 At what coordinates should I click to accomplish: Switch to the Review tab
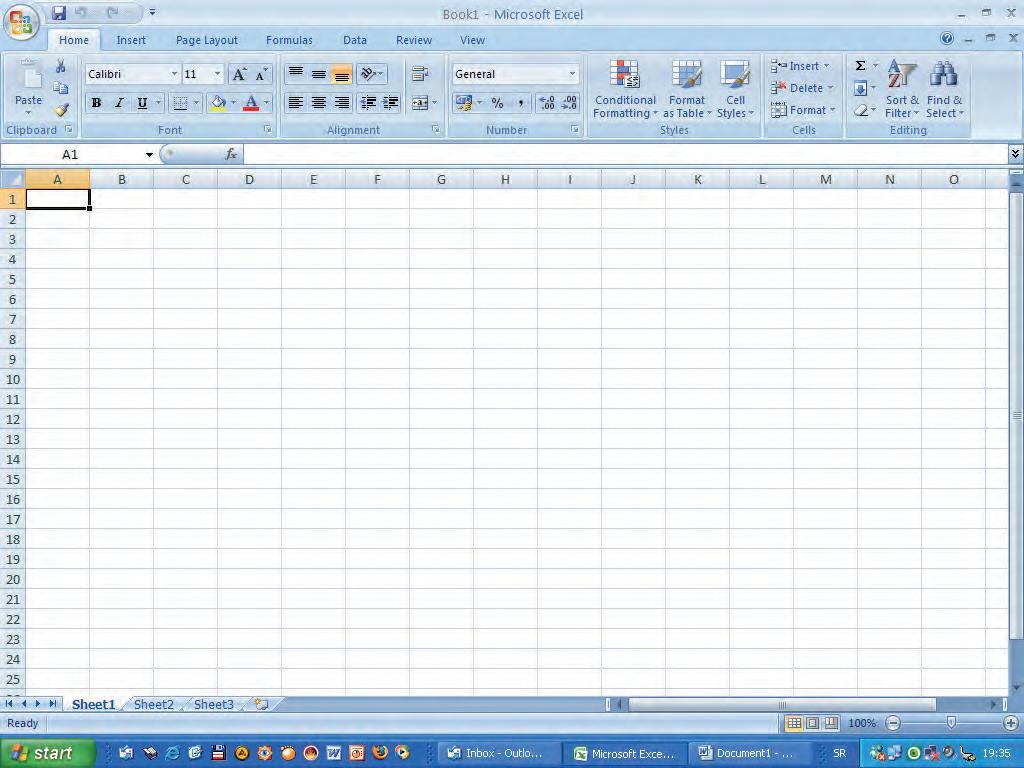pyautogui.click(x=414, y=40)
